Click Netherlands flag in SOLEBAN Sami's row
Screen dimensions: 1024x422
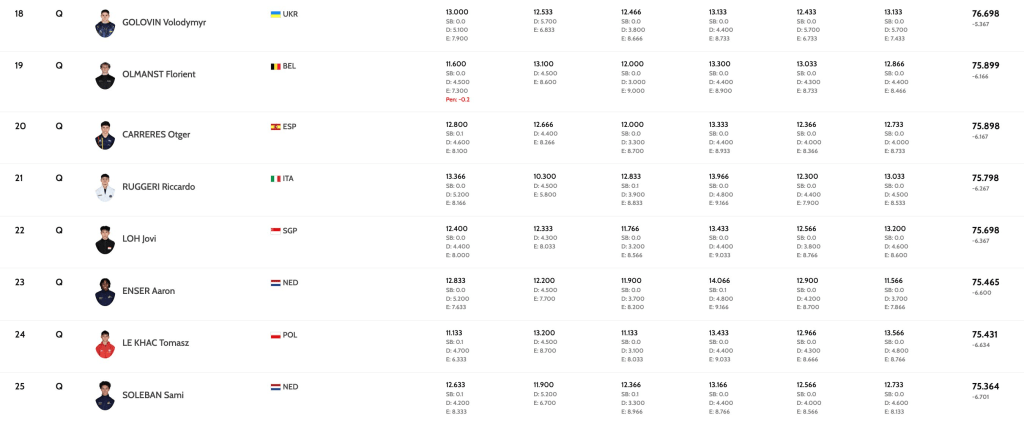click(x=275, y=387)
